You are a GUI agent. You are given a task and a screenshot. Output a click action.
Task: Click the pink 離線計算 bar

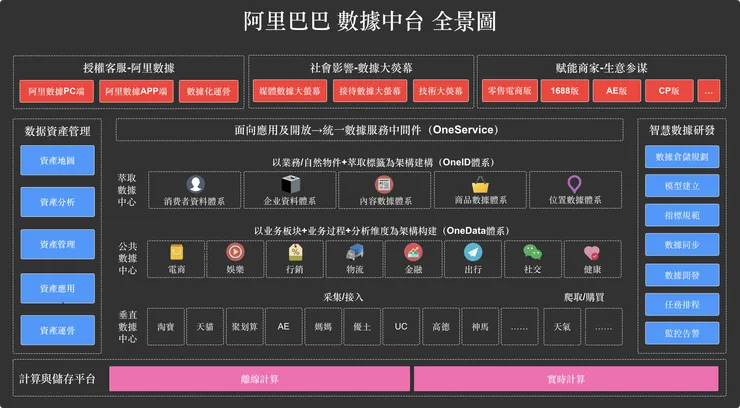tap(260, 379)
